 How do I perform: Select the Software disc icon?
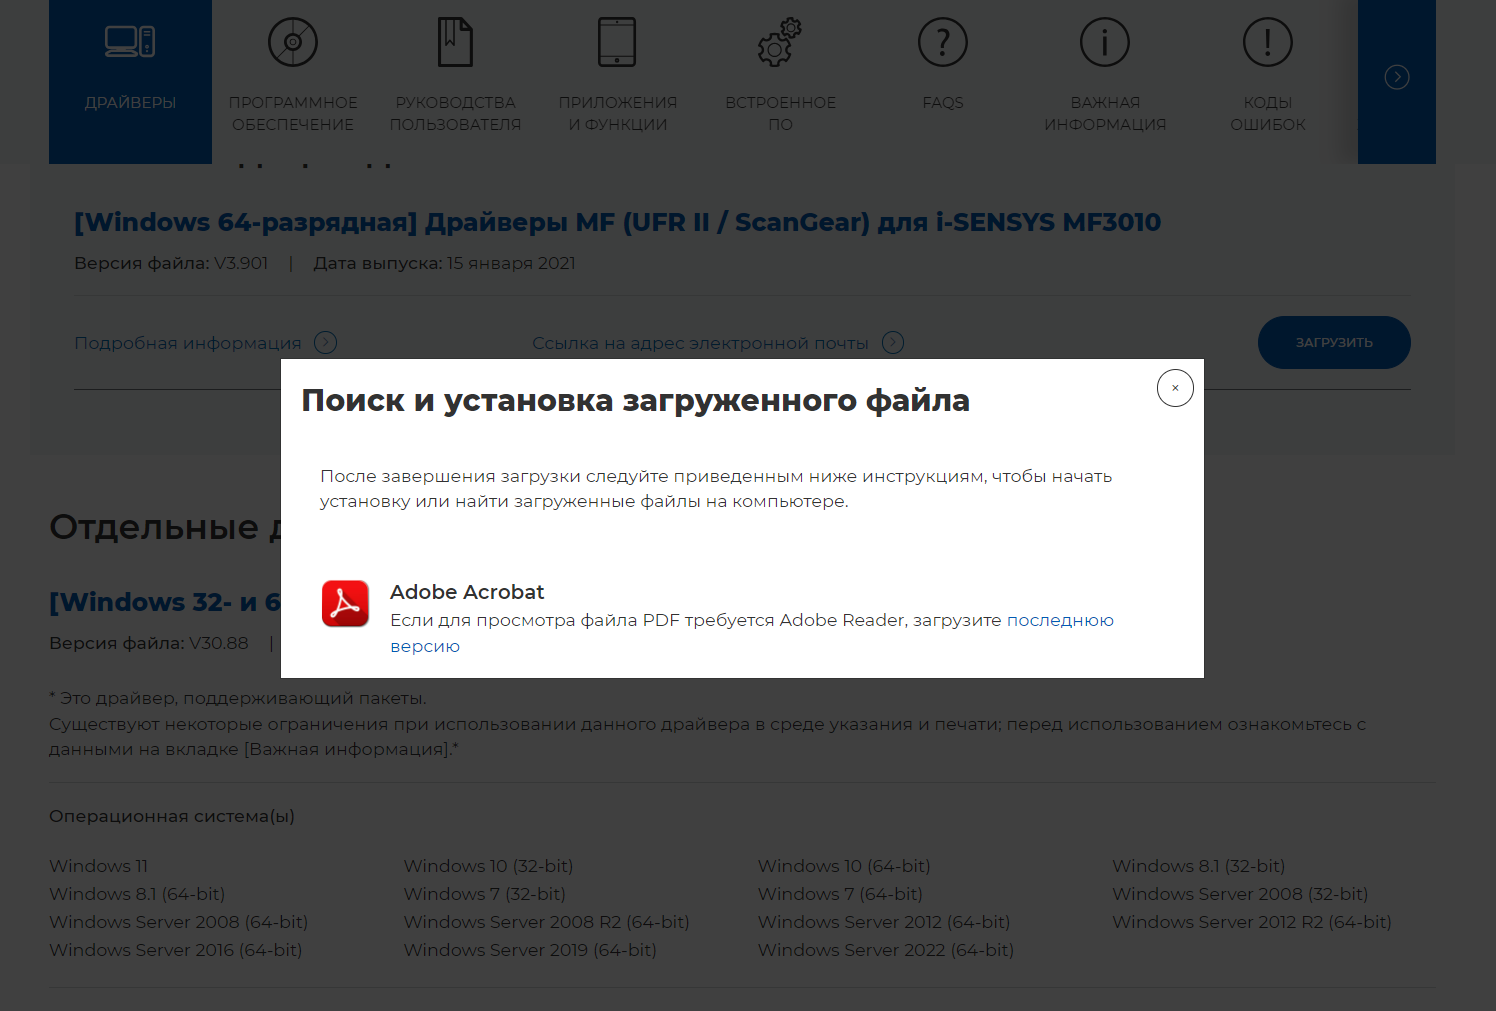(293, 42)
